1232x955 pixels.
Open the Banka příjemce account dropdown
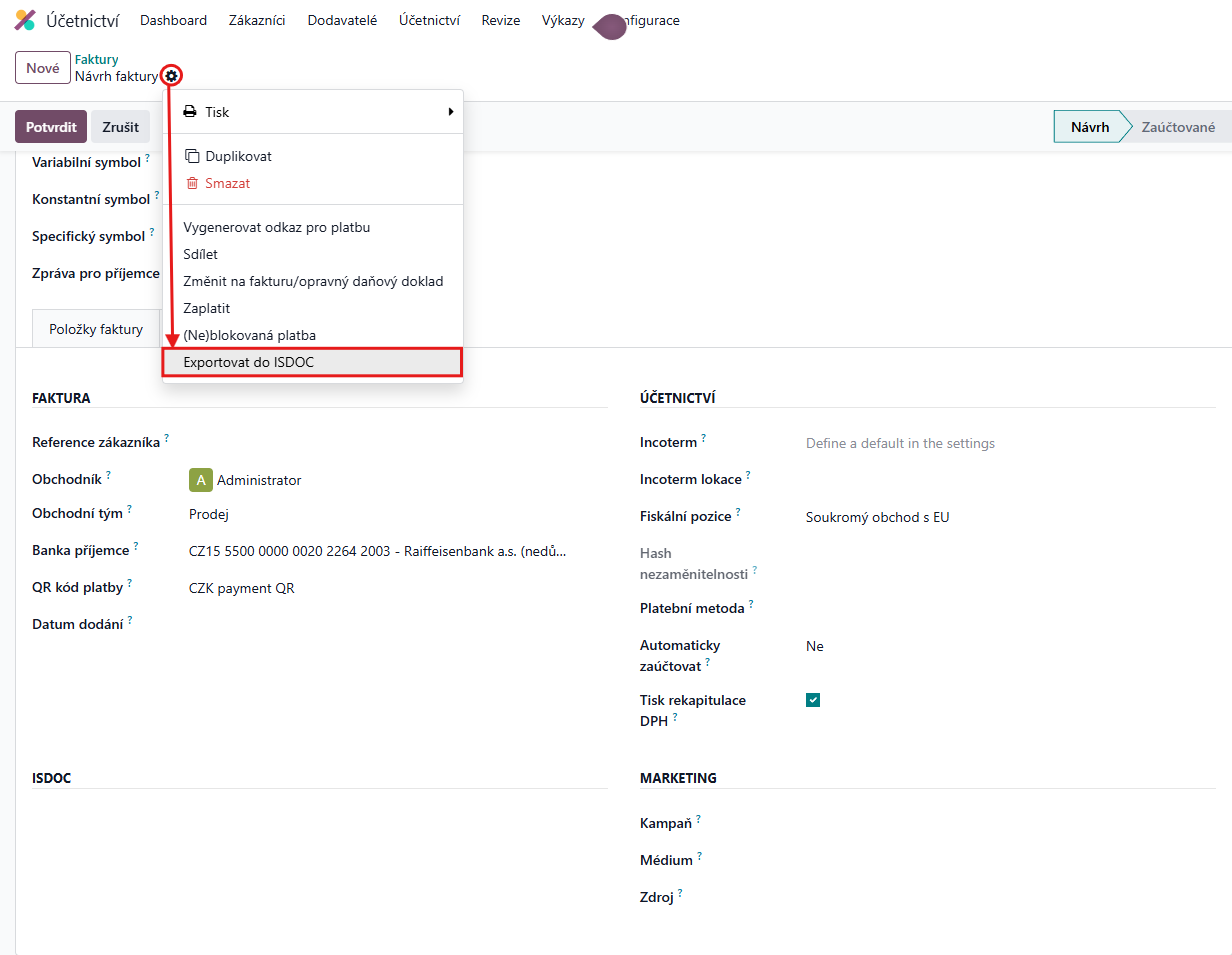(398, 551)
